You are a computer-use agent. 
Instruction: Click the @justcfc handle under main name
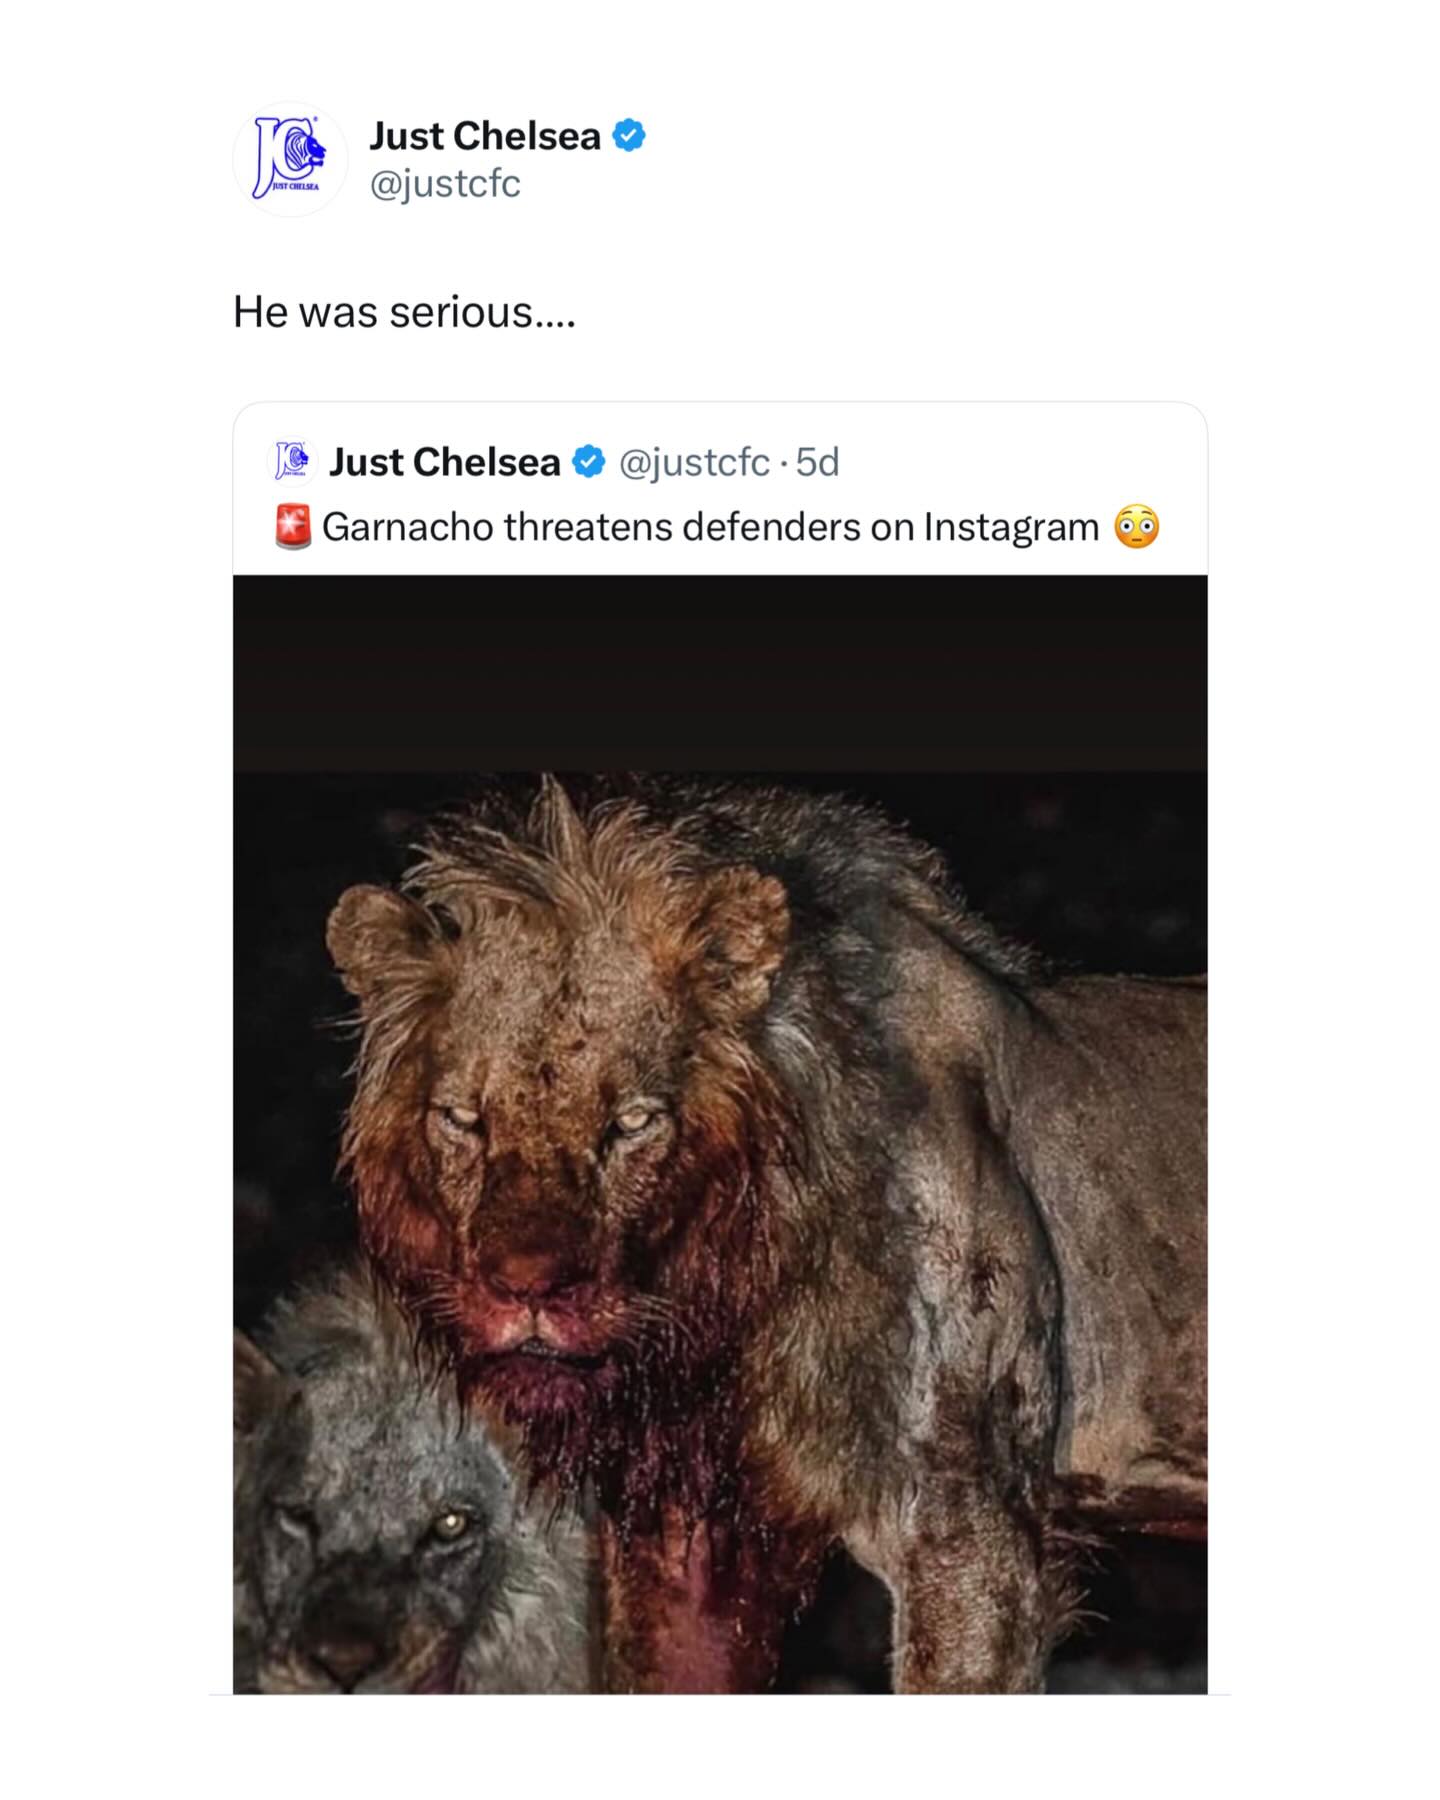(445, 184)
